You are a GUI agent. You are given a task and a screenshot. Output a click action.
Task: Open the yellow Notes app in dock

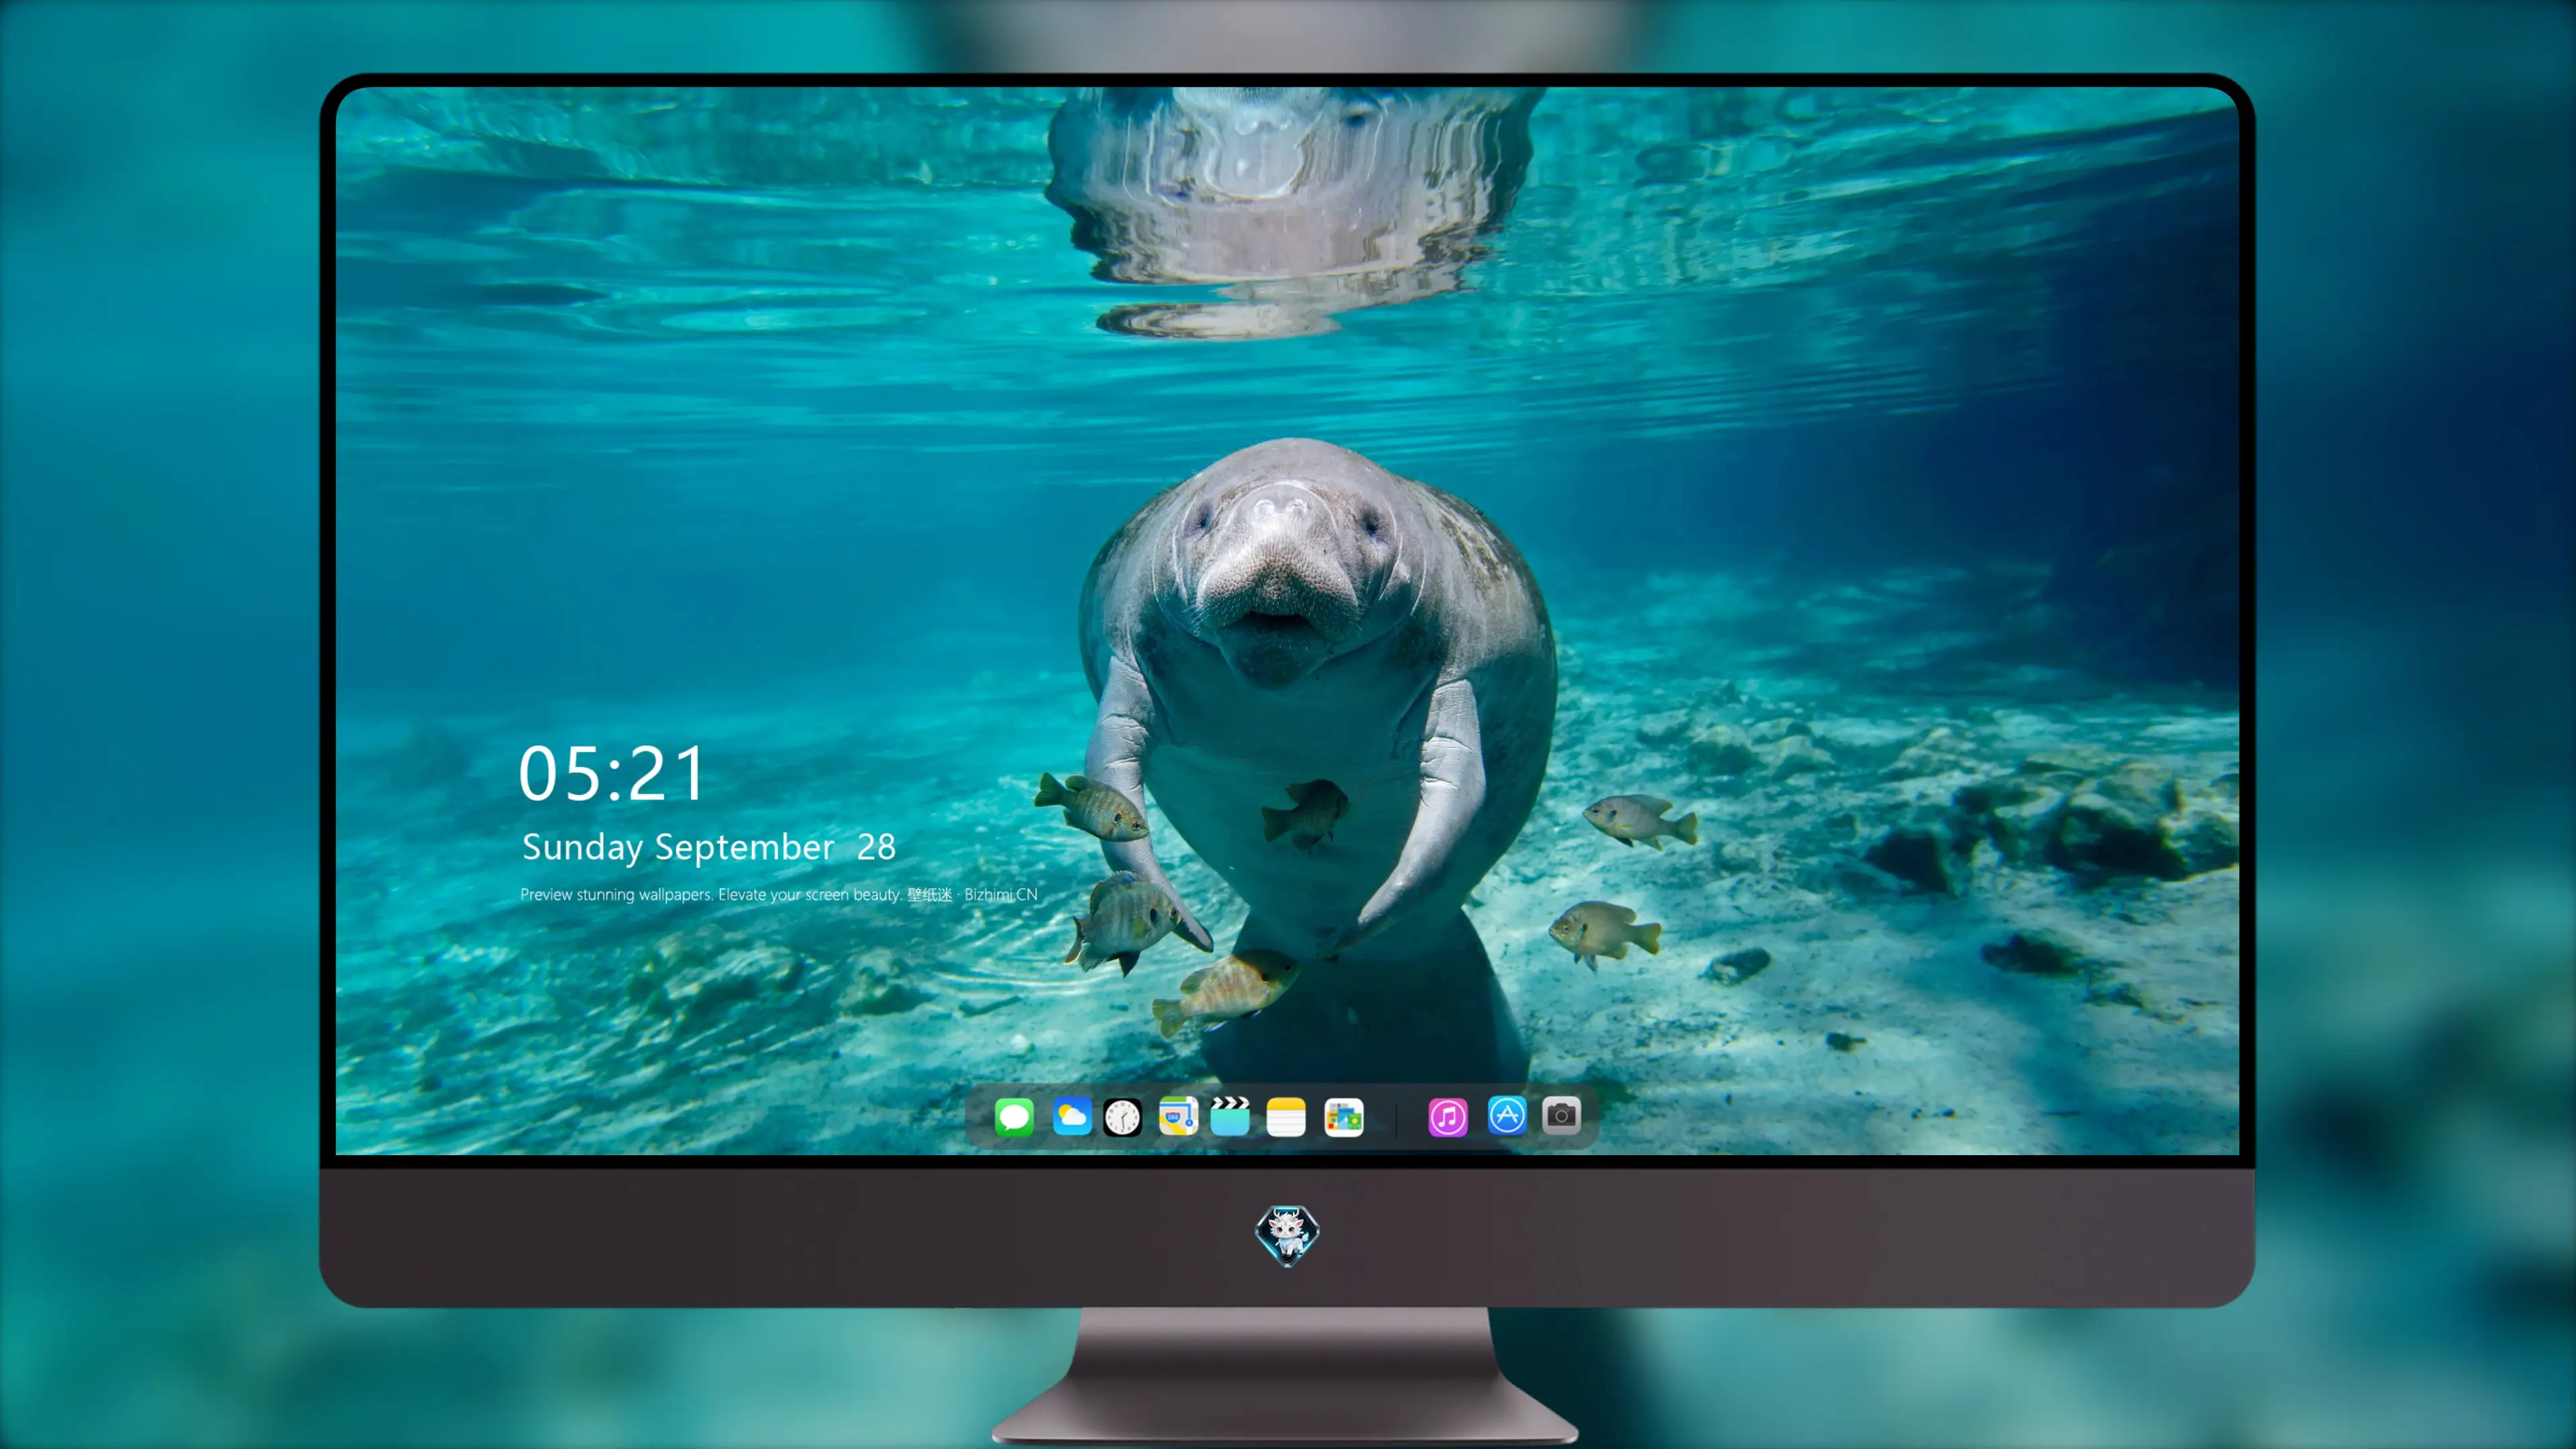pyautogui.click(x=1286, y=1117)
